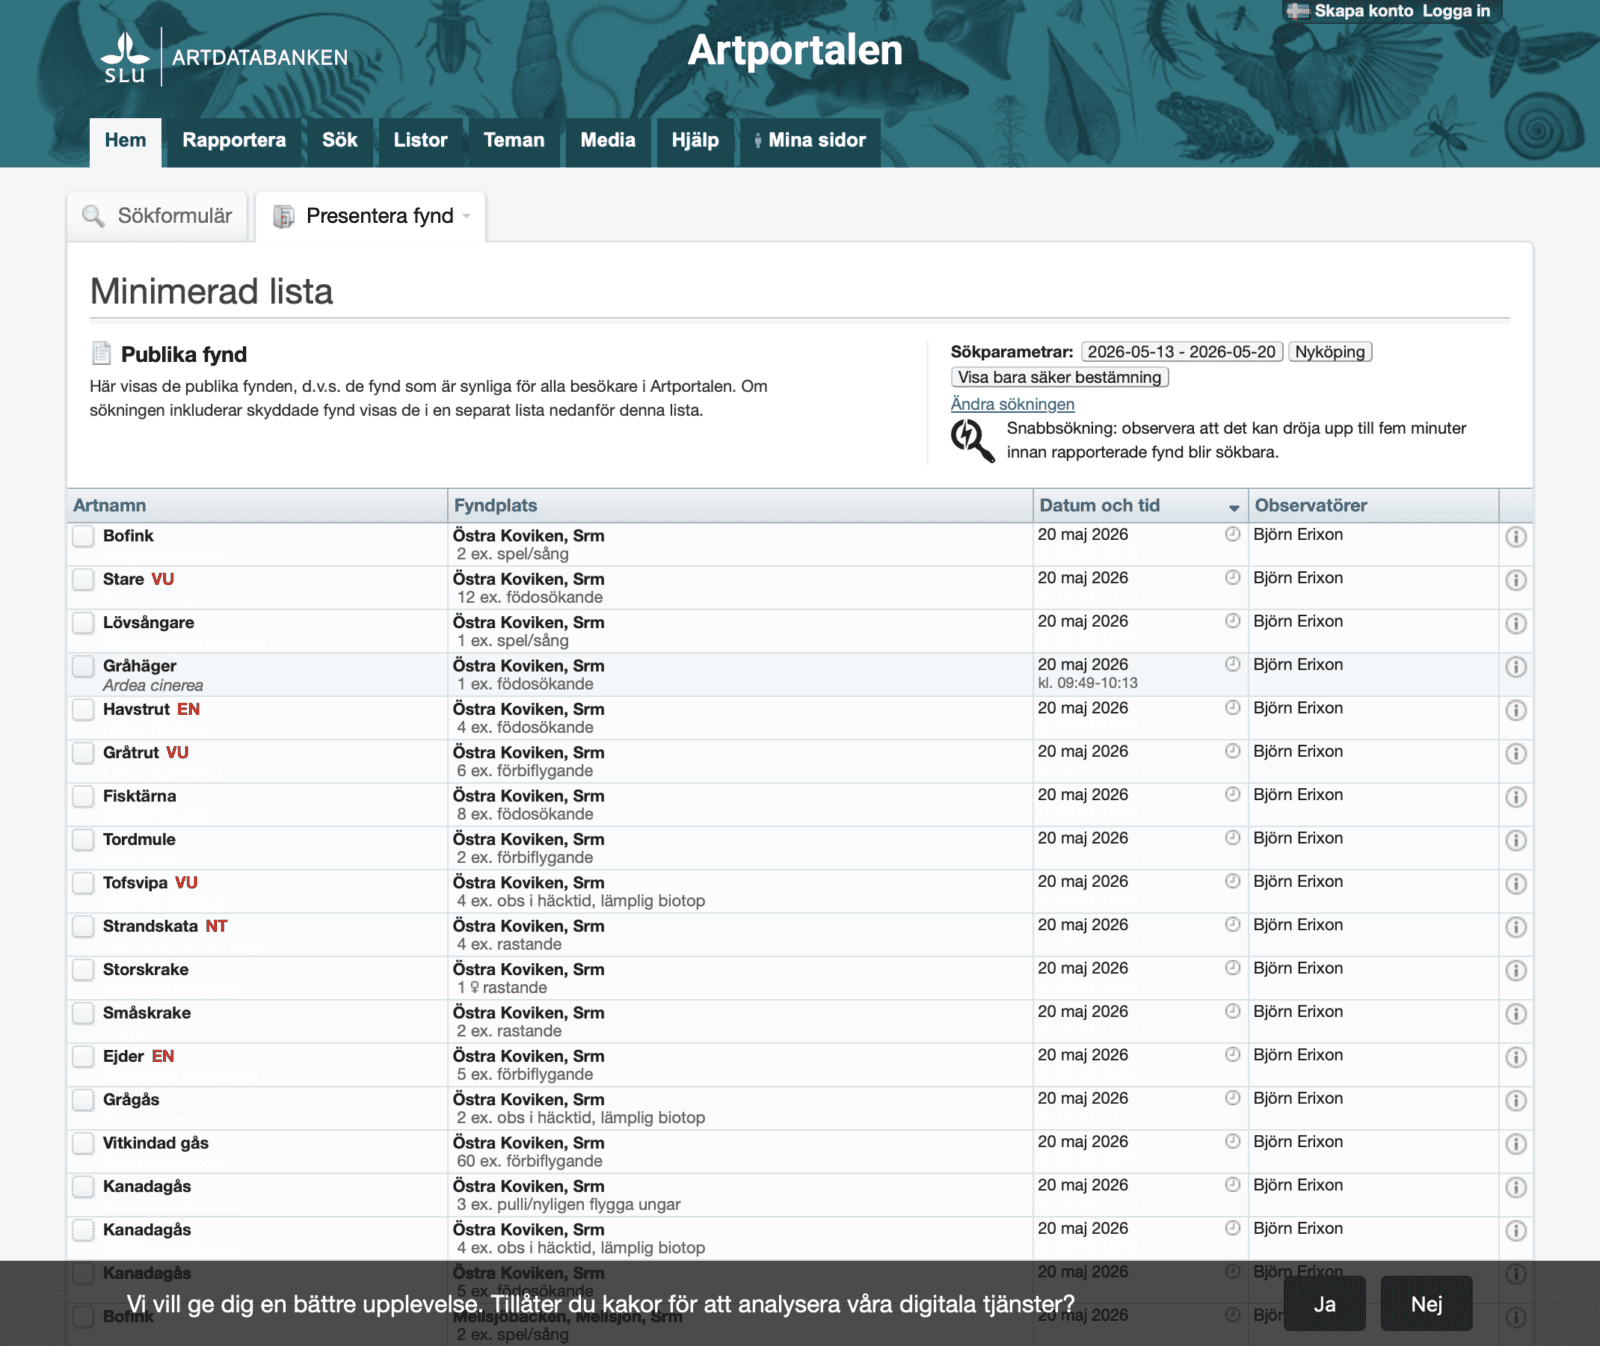Click the Skapa konto link
1600x1346 pixels.
coord(1364,11)
